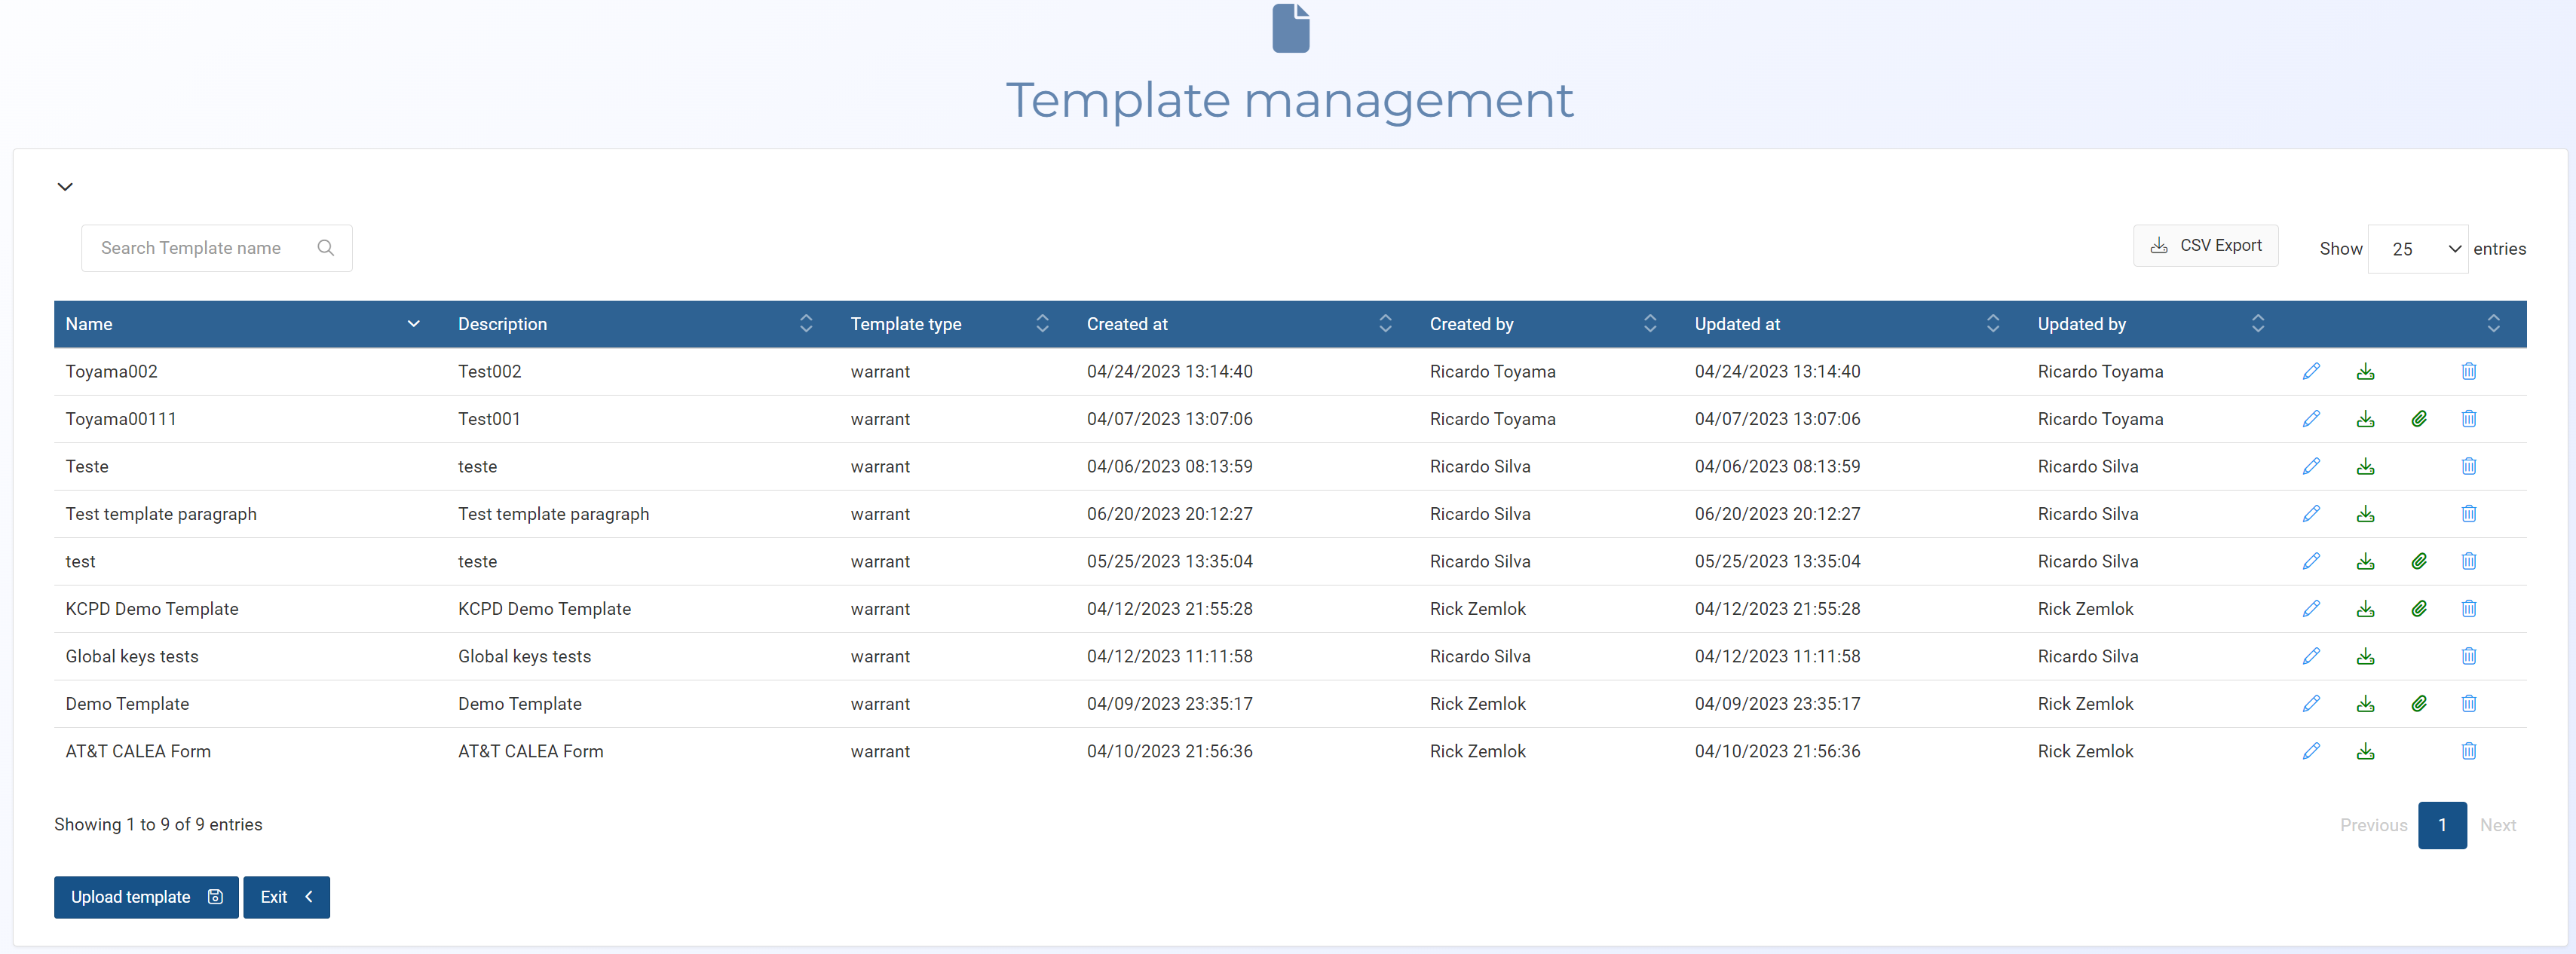Click the search magnifier icon
Screen dimensions: 2576x954
pos(325,248)
